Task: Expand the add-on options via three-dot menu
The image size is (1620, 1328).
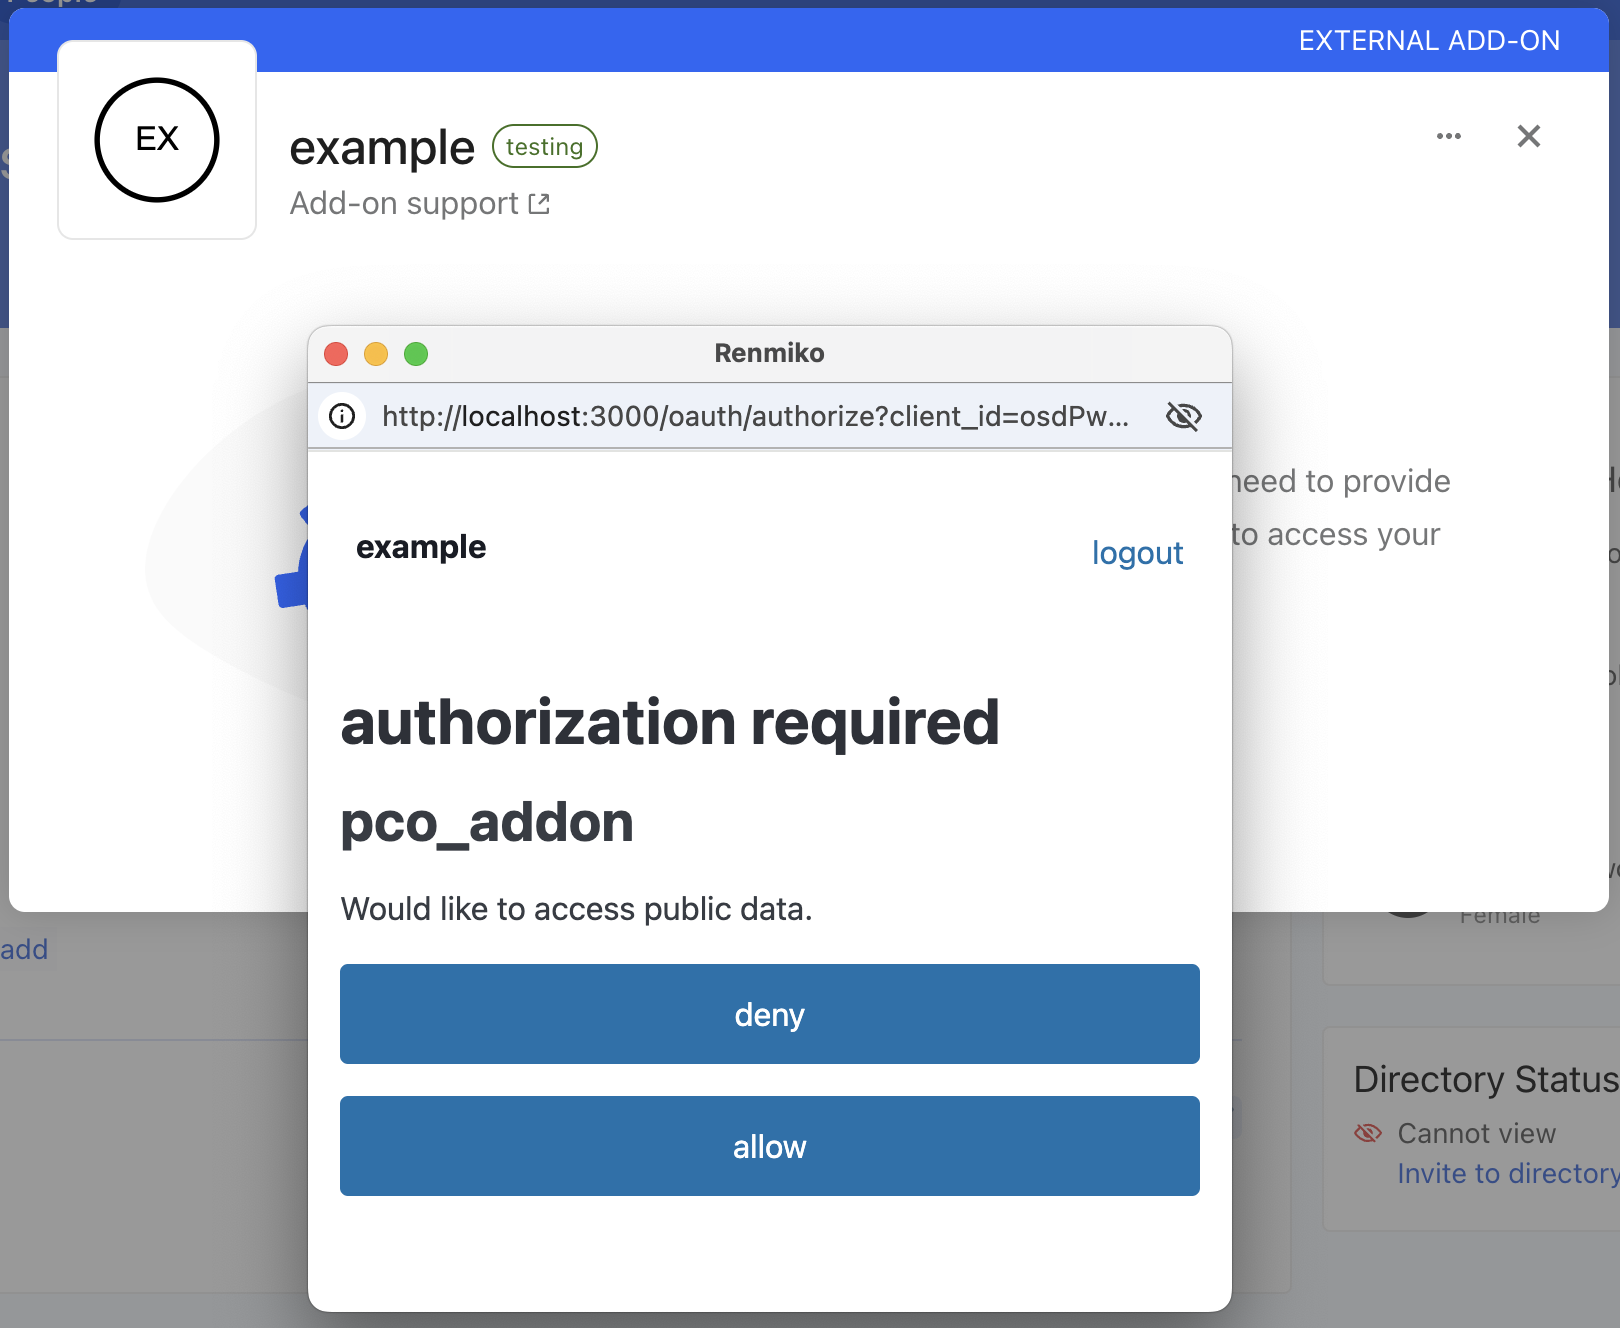Action: tap(1448, 136)
